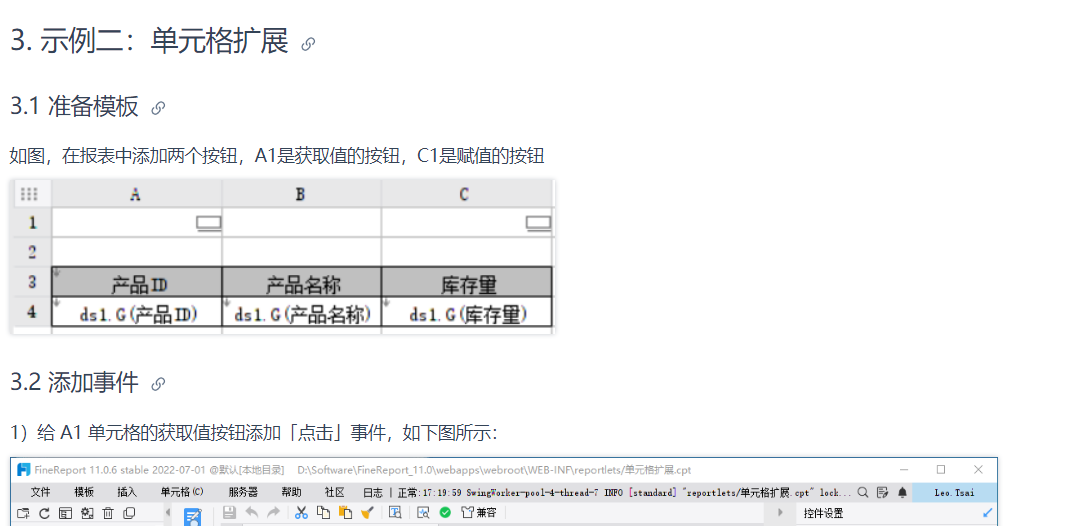Viewport: 1082px width, 526px height.
Task: Copy anchor link beside 3.2 添加事件
Action: pyautogui.click(x=158, y=384)
